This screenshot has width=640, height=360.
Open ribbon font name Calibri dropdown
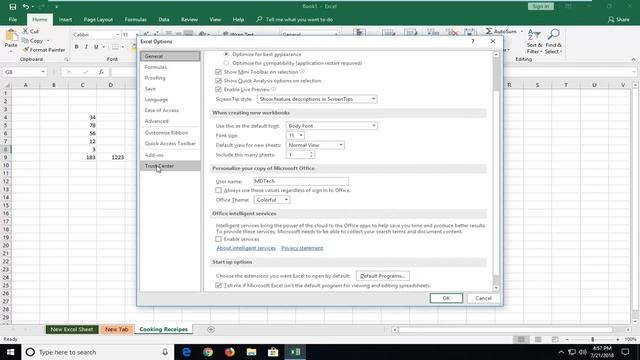point(118,35)
